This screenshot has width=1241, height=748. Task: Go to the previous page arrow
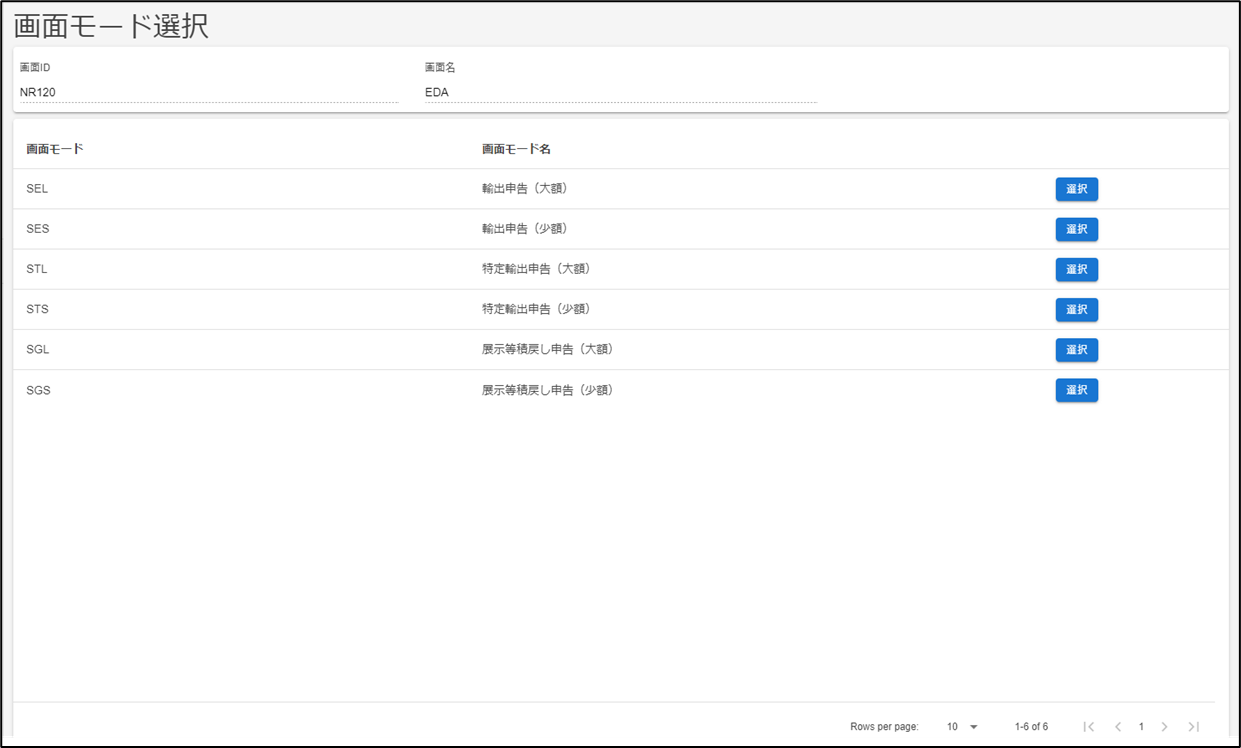[1117, 727]
